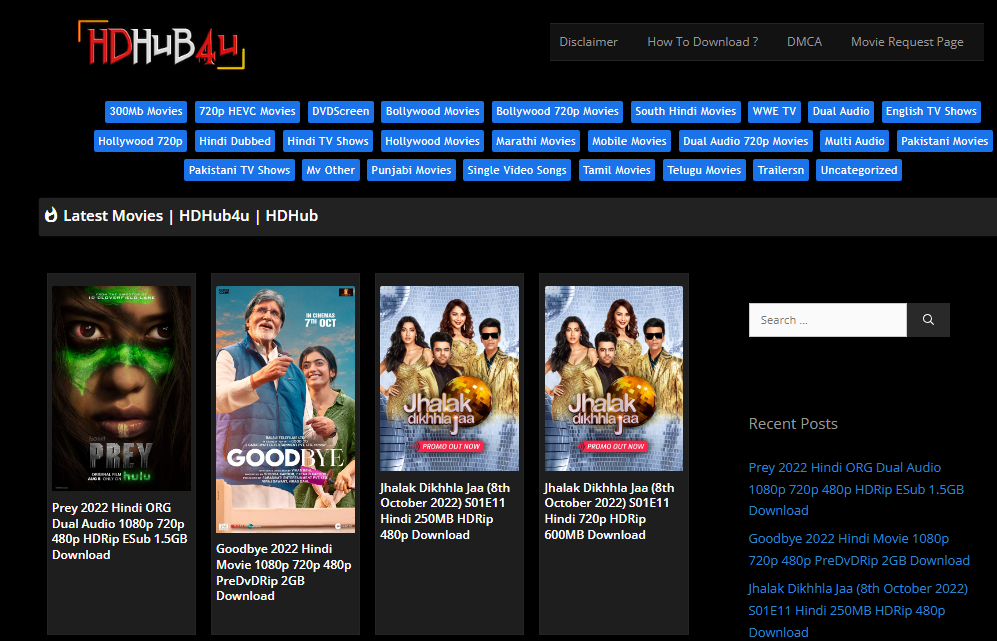Click the search magnifier button
The image size is (997, 641).
click(928, 320)
